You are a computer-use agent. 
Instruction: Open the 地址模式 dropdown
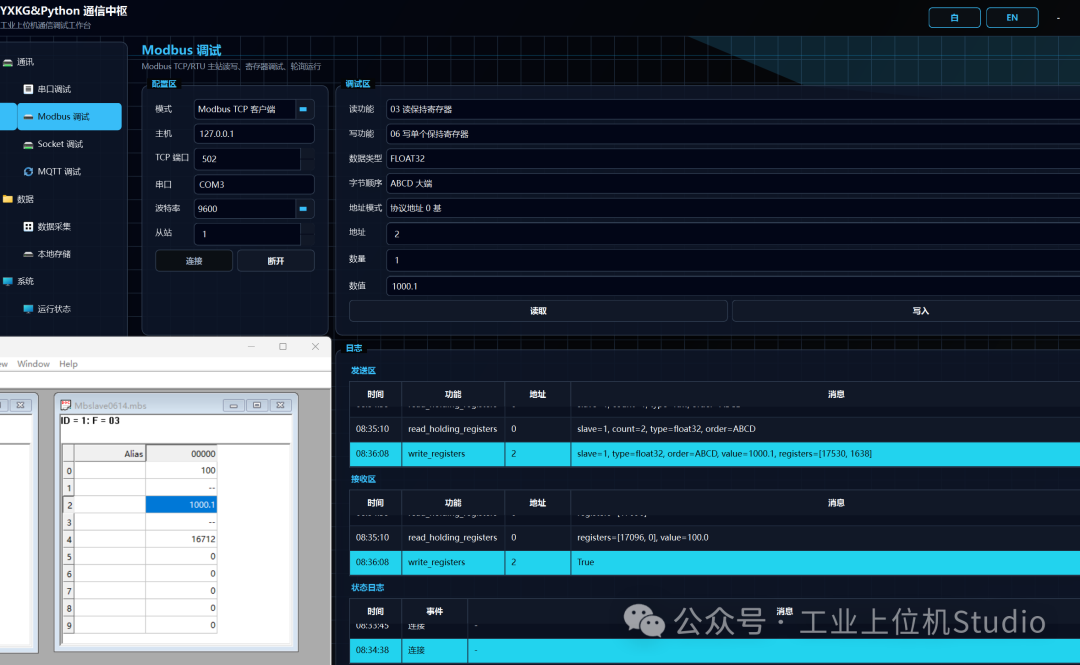(733, 208)
